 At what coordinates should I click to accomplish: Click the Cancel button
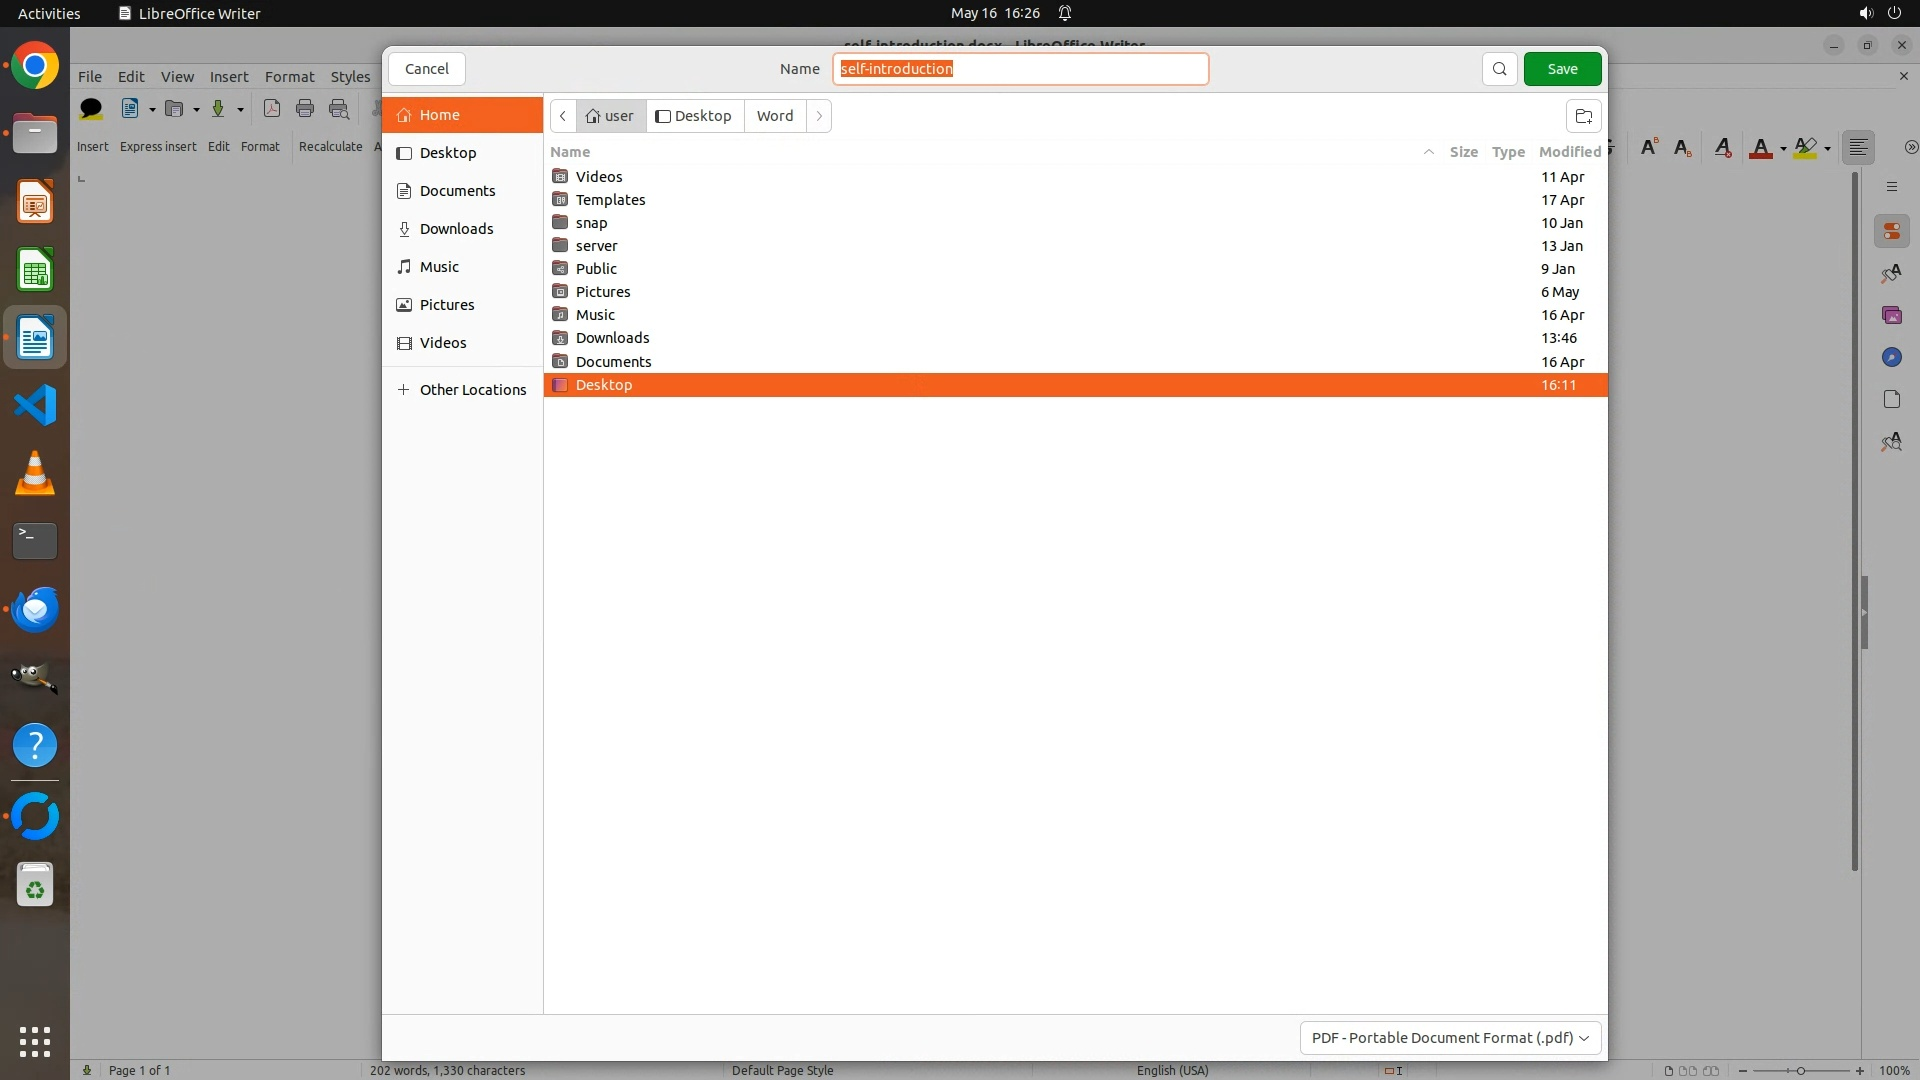coord(427,69)
